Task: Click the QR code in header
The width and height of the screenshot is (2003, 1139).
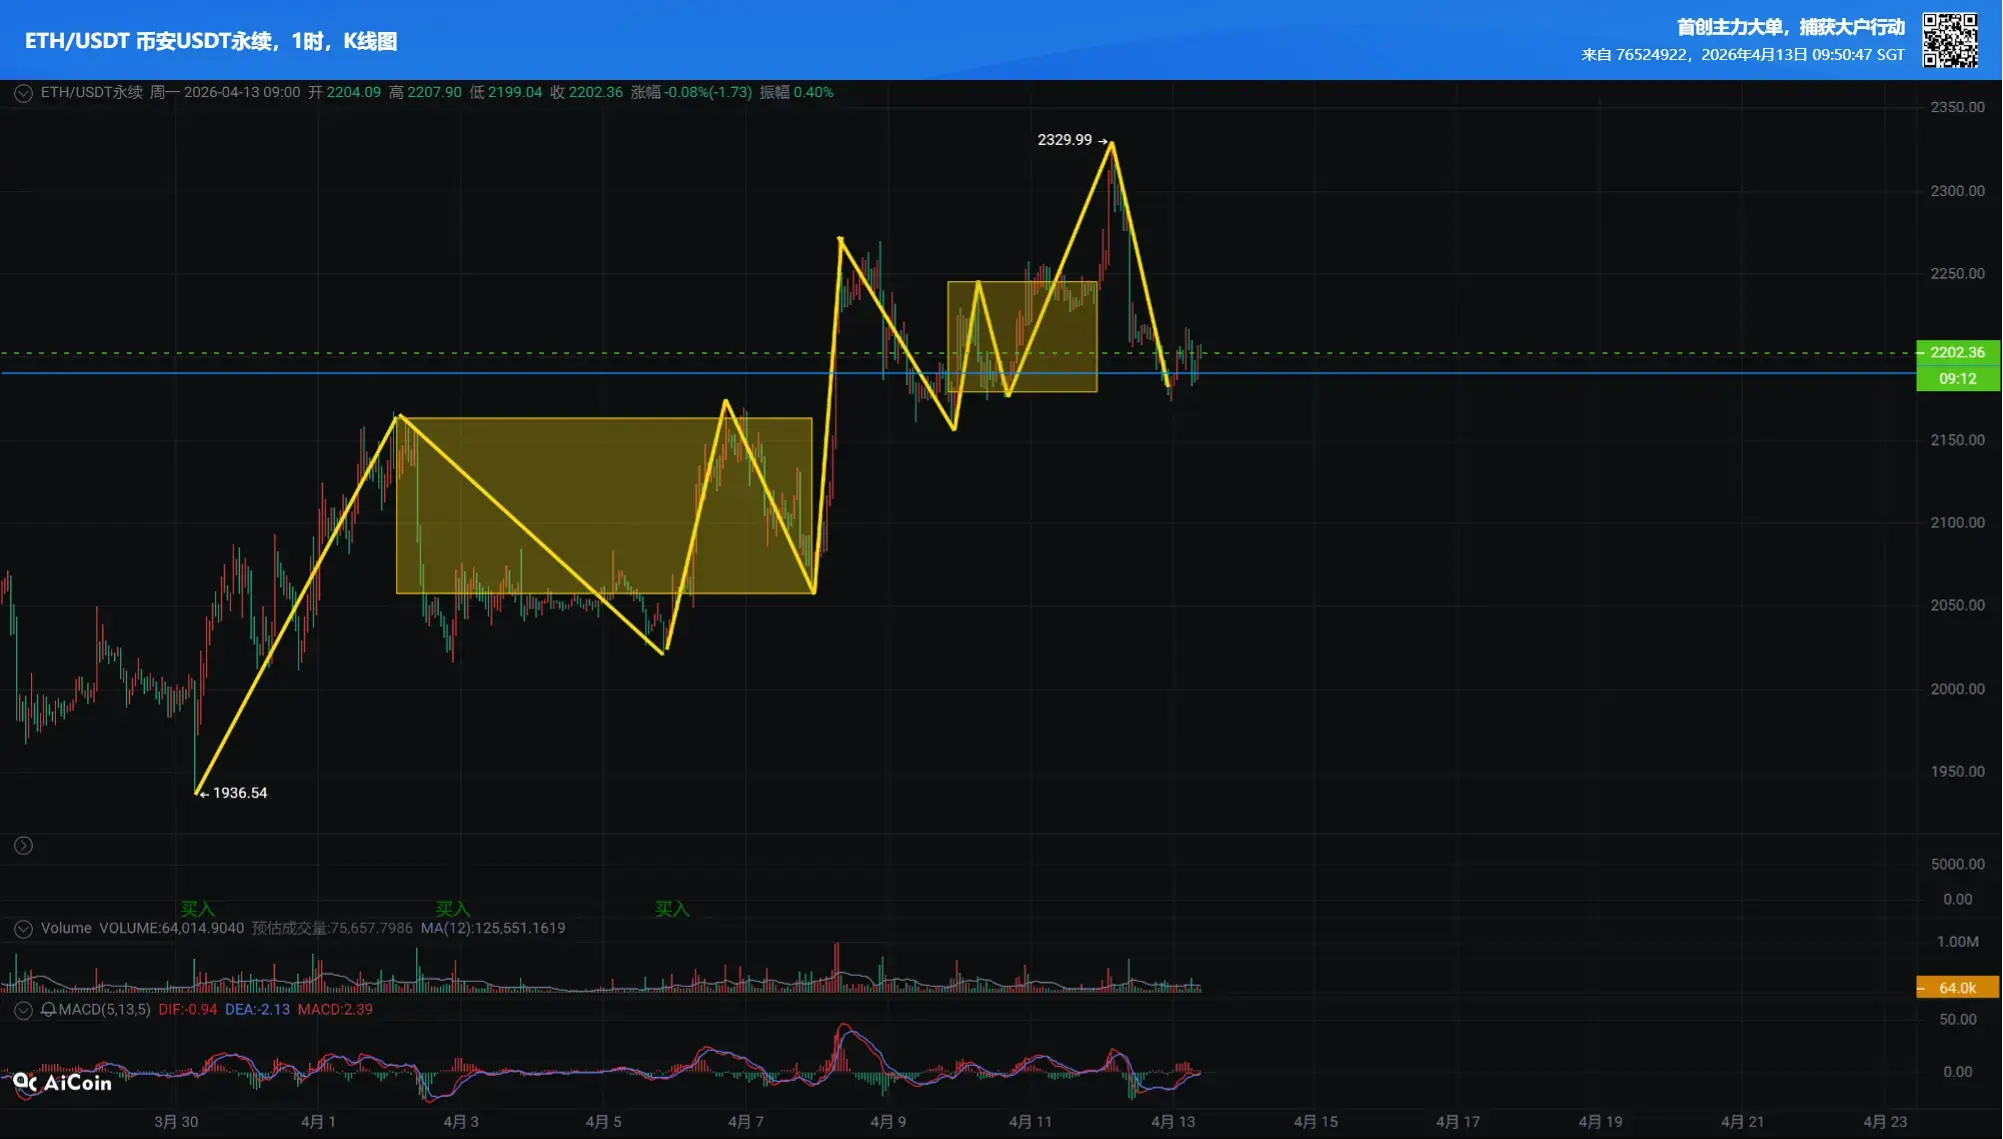Action: click(1949, 40)
